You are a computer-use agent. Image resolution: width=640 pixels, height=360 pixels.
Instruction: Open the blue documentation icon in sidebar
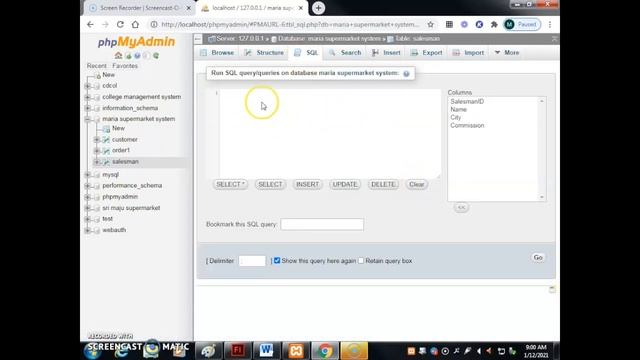tap(137, 56)
